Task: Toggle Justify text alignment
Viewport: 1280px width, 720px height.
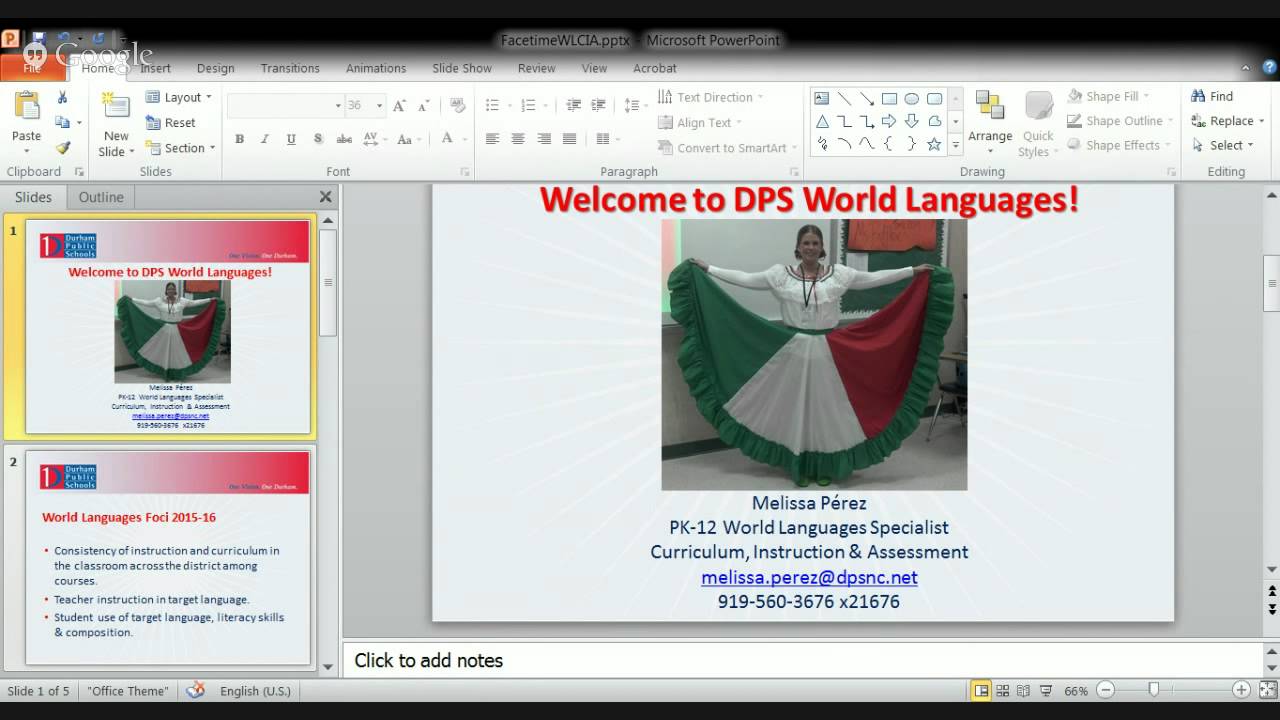Action: point(570,139)
